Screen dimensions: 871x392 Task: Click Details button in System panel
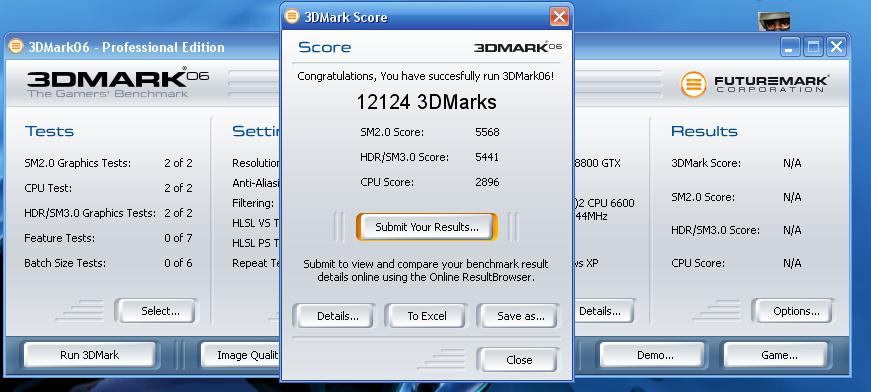point(603,311)
